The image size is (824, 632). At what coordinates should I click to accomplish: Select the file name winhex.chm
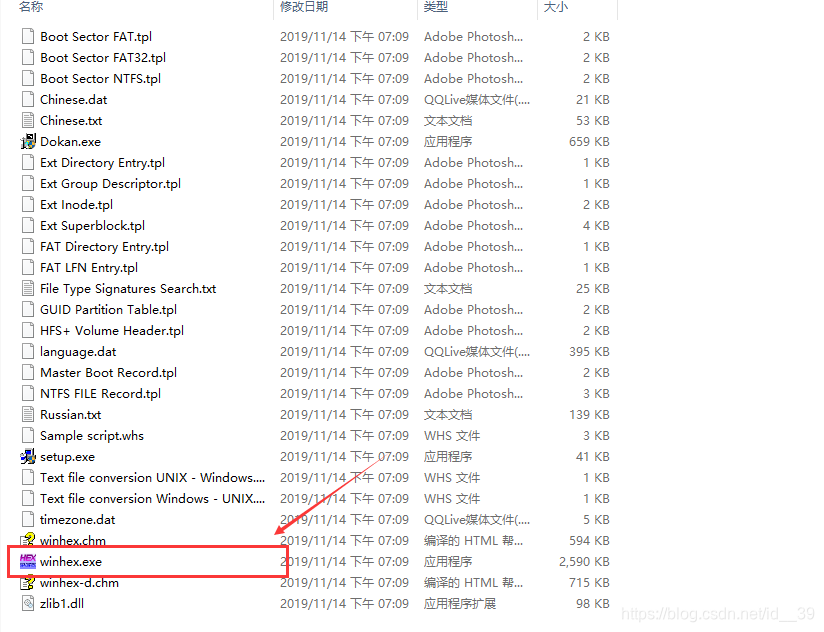(x=73, y=541)
